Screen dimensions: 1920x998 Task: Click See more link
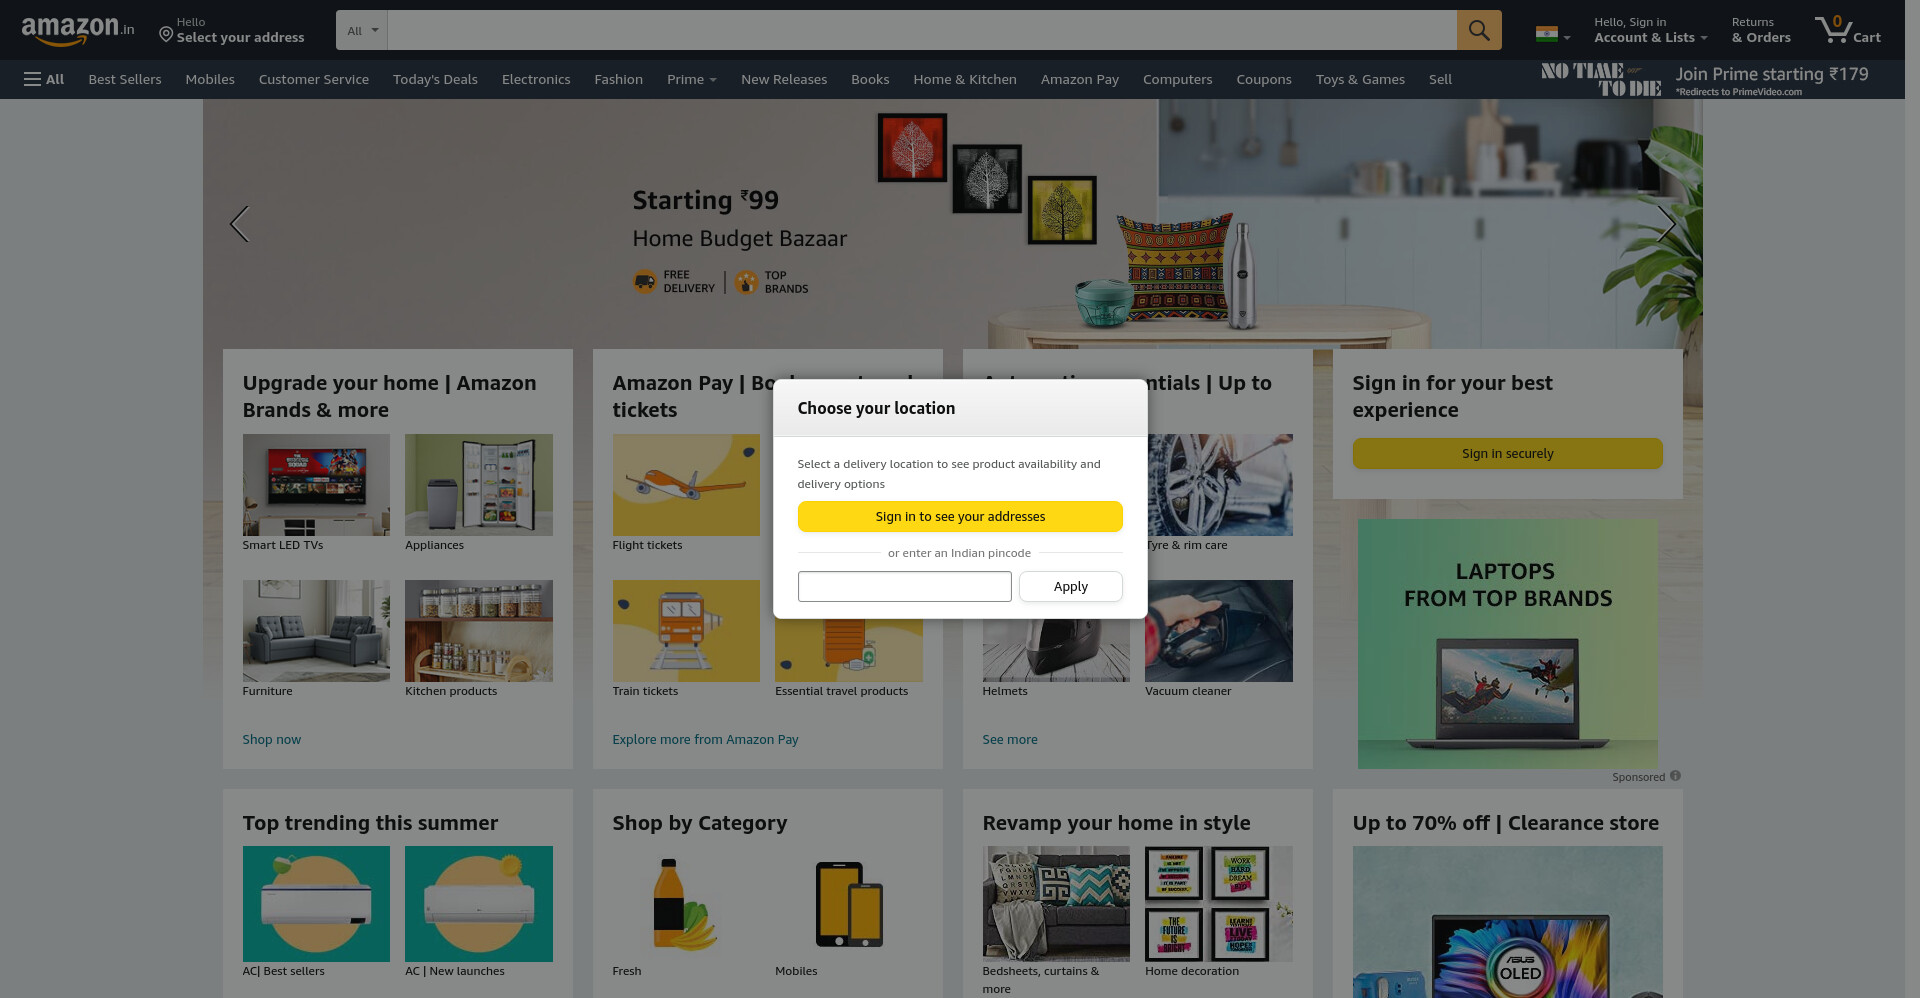[1010, 739]
